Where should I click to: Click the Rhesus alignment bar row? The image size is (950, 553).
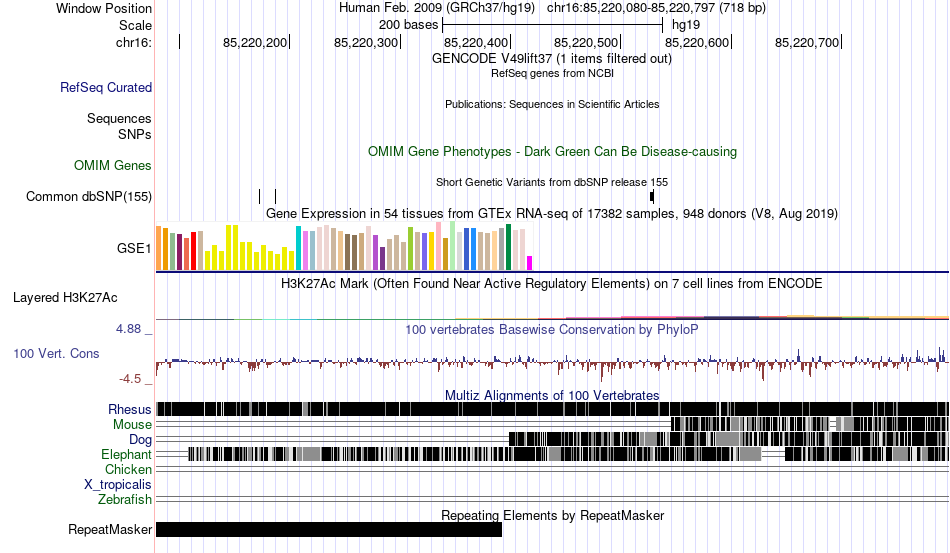point(553,409)
